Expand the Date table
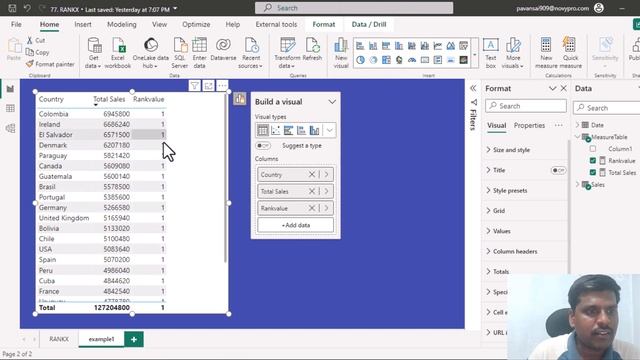The height and width of the screenshot is (360, 640). [578, 125]
